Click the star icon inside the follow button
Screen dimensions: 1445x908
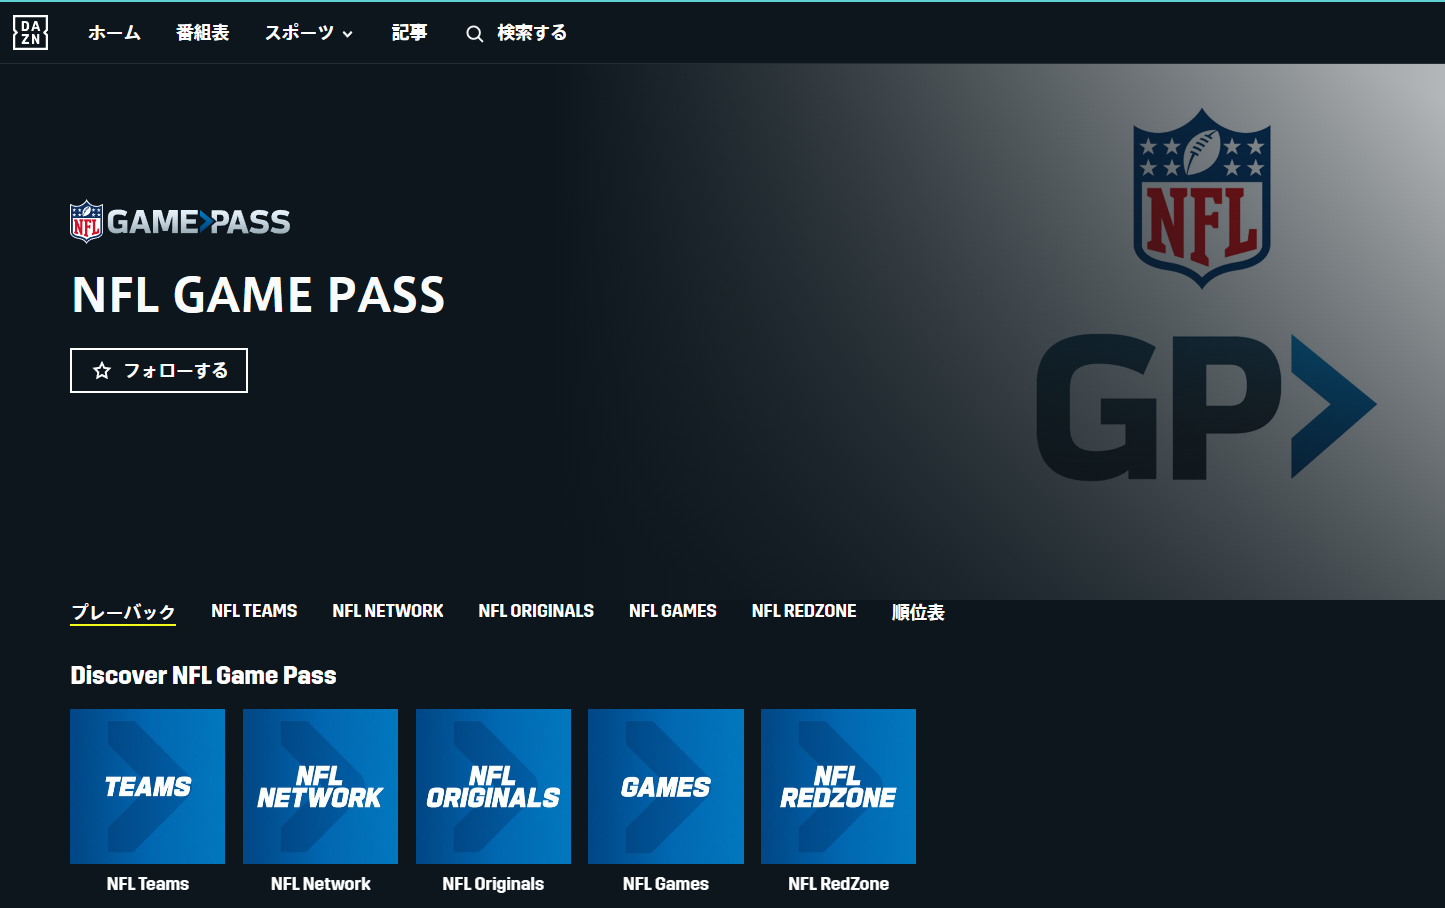[x=101, y=370]
